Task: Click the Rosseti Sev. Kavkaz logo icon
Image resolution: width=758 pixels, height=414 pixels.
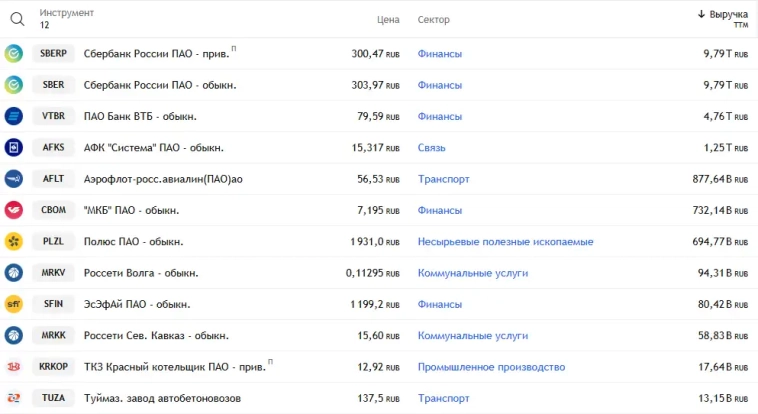Action: coord(14,335)
